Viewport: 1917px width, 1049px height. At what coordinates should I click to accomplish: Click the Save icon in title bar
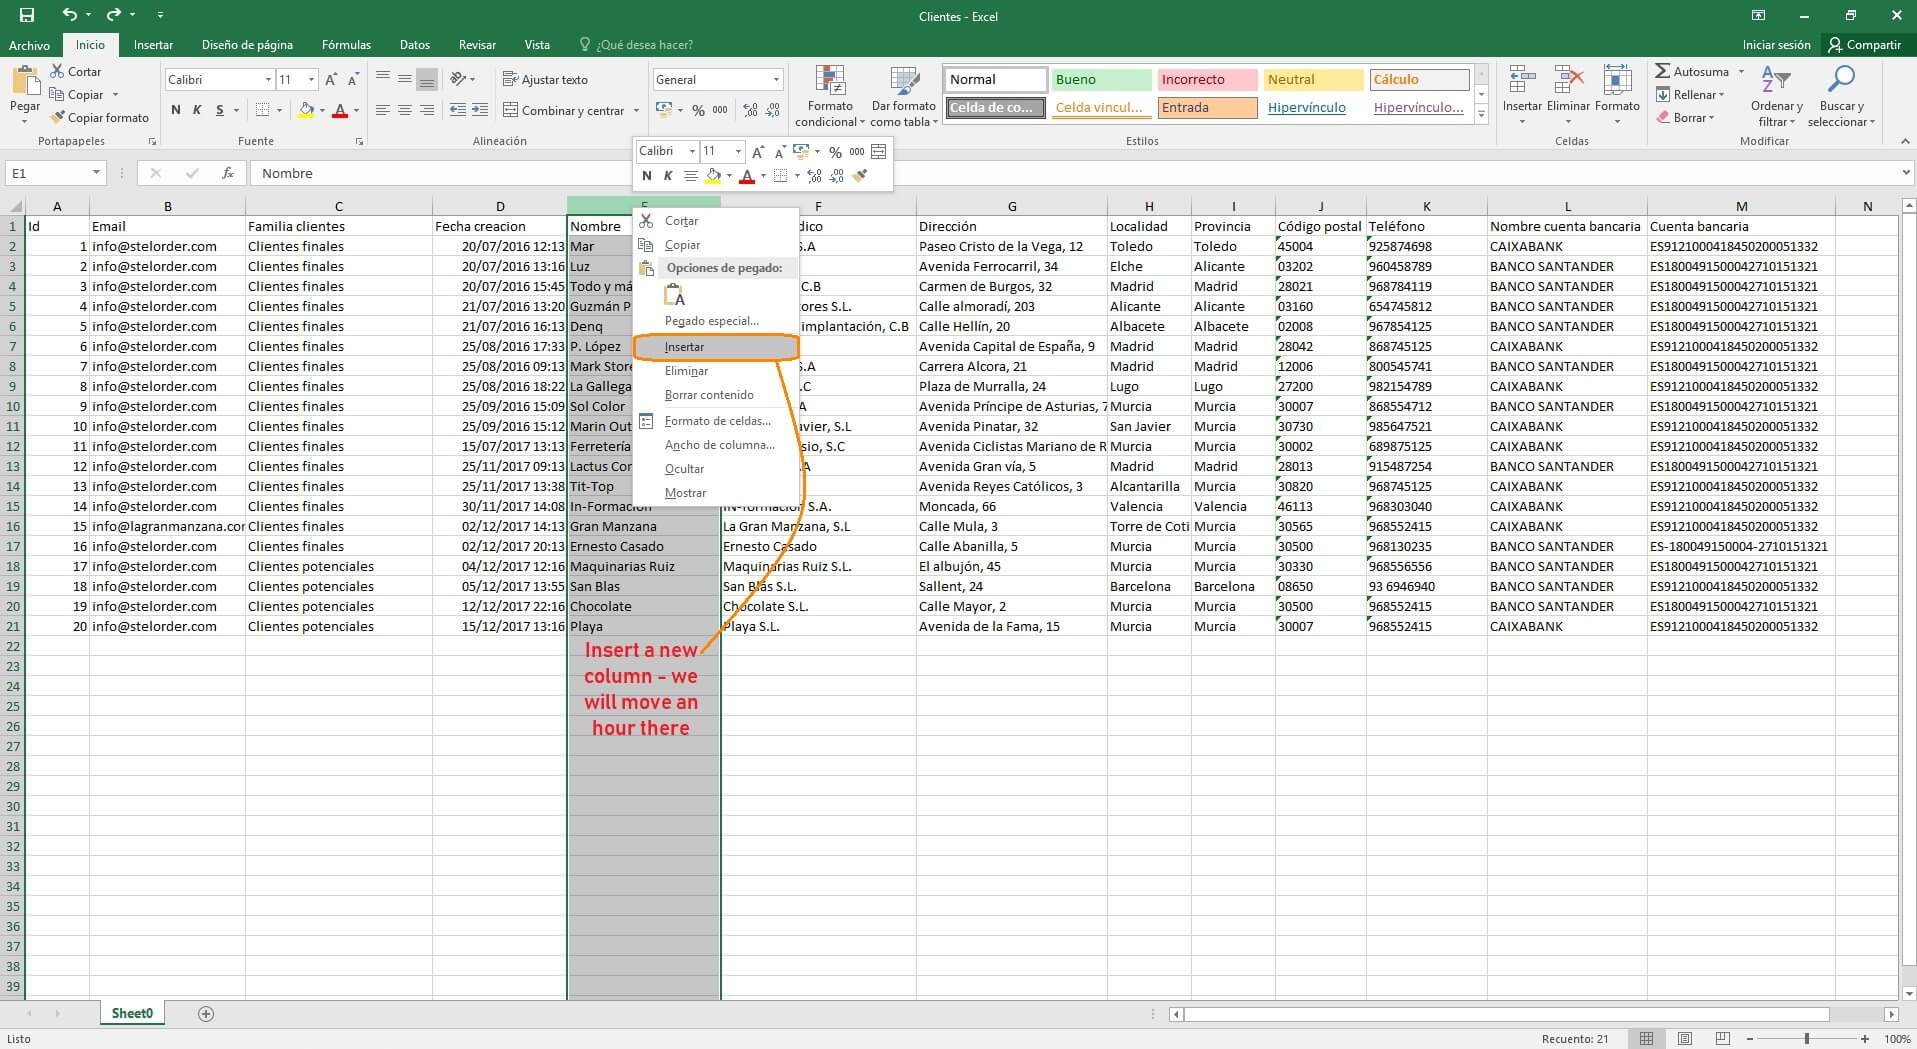click(x=27, y=15)
